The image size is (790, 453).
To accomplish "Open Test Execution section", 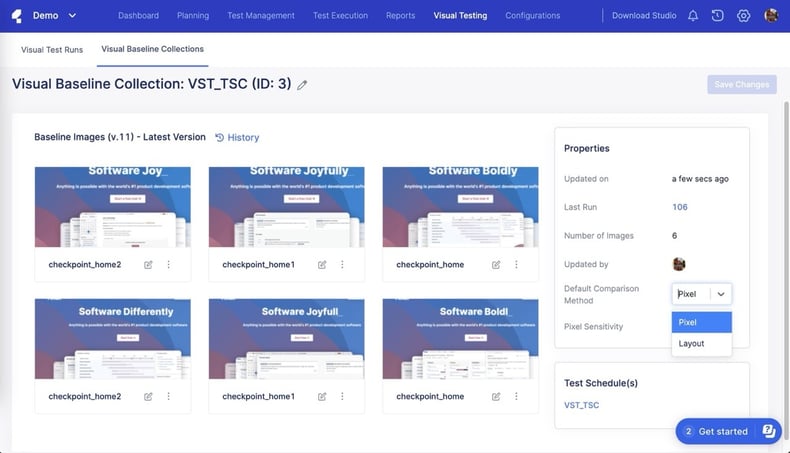I will 341,16.
